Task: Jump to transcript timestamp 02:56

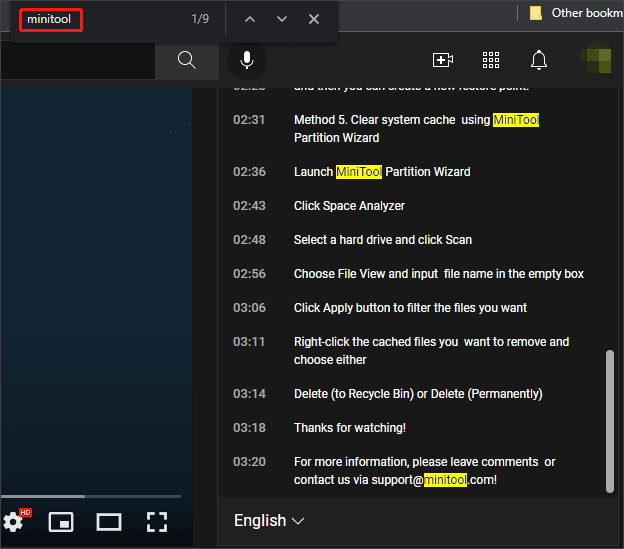Action: pos(249,274)
